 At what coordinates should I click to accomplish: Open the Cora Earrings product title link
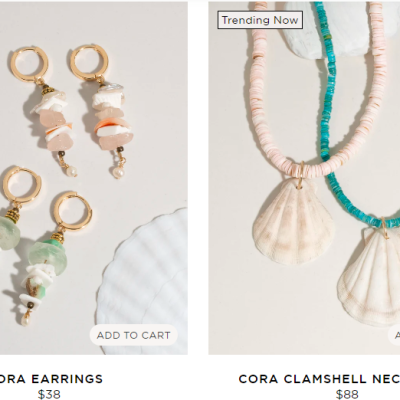click(51, 379)
